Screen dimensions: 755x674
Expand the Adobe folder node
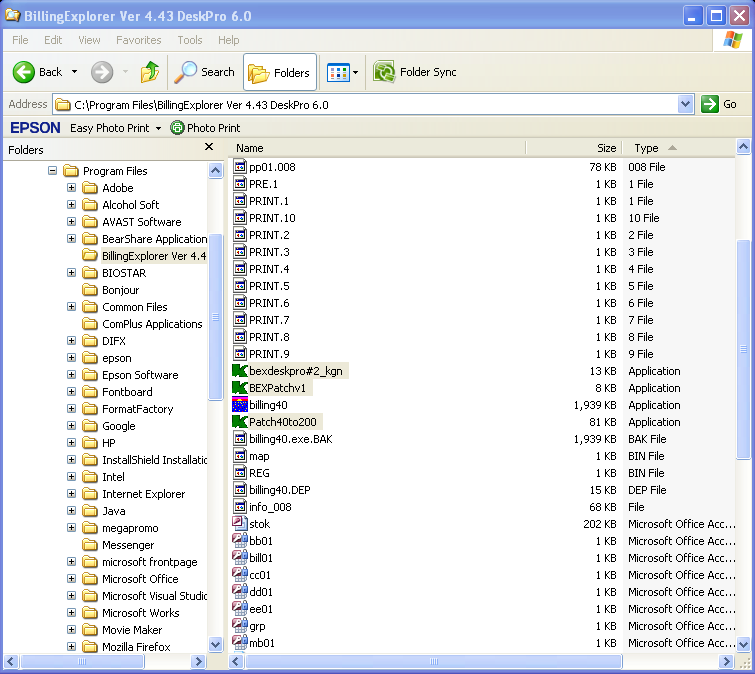click(71, 188)
